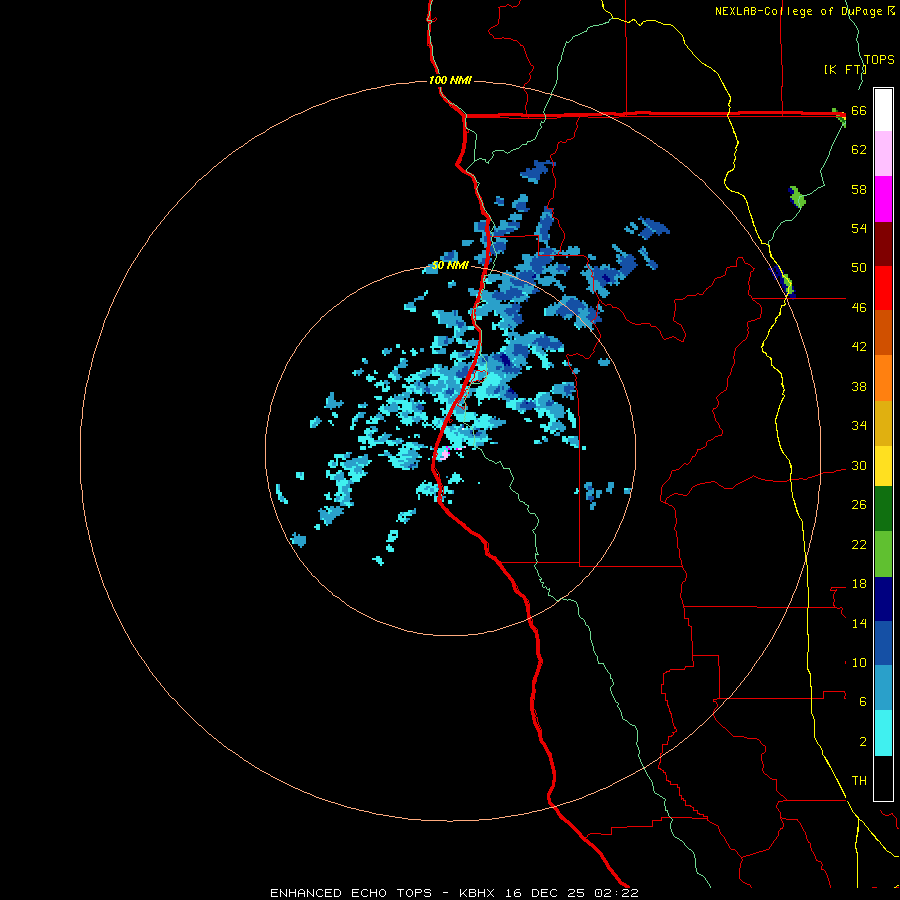The image size is (900, 900).
Task: Click the 100 NMI range ring label
Action: click(450, 80)
